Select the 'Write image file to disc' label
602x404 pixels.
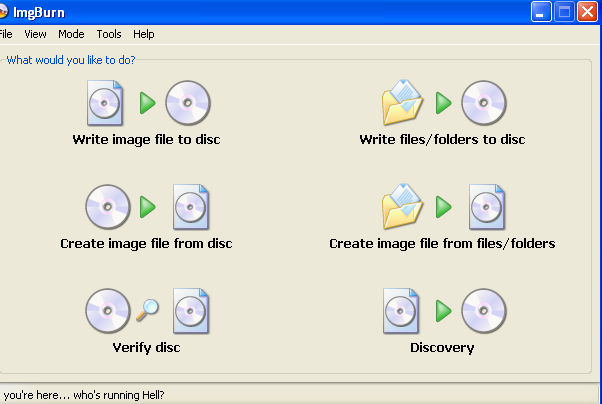pyautogui.click(x=146, y=140)
